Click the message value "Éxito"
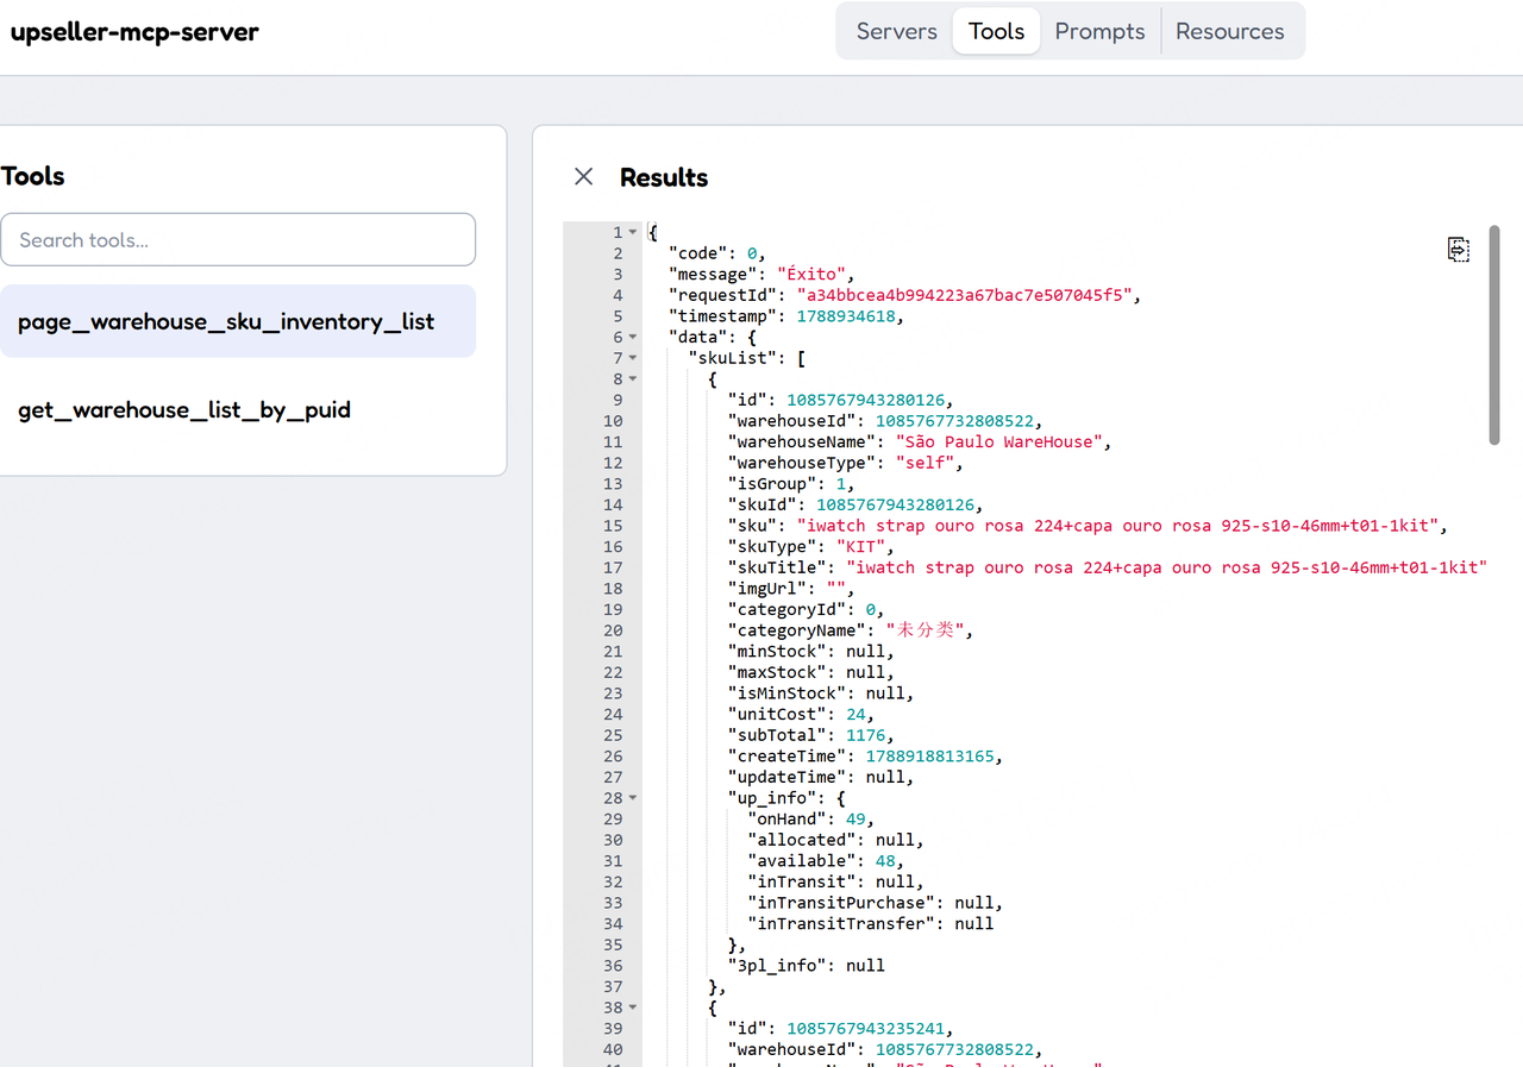This screenshot has width=1523, height=1068. 811,274
